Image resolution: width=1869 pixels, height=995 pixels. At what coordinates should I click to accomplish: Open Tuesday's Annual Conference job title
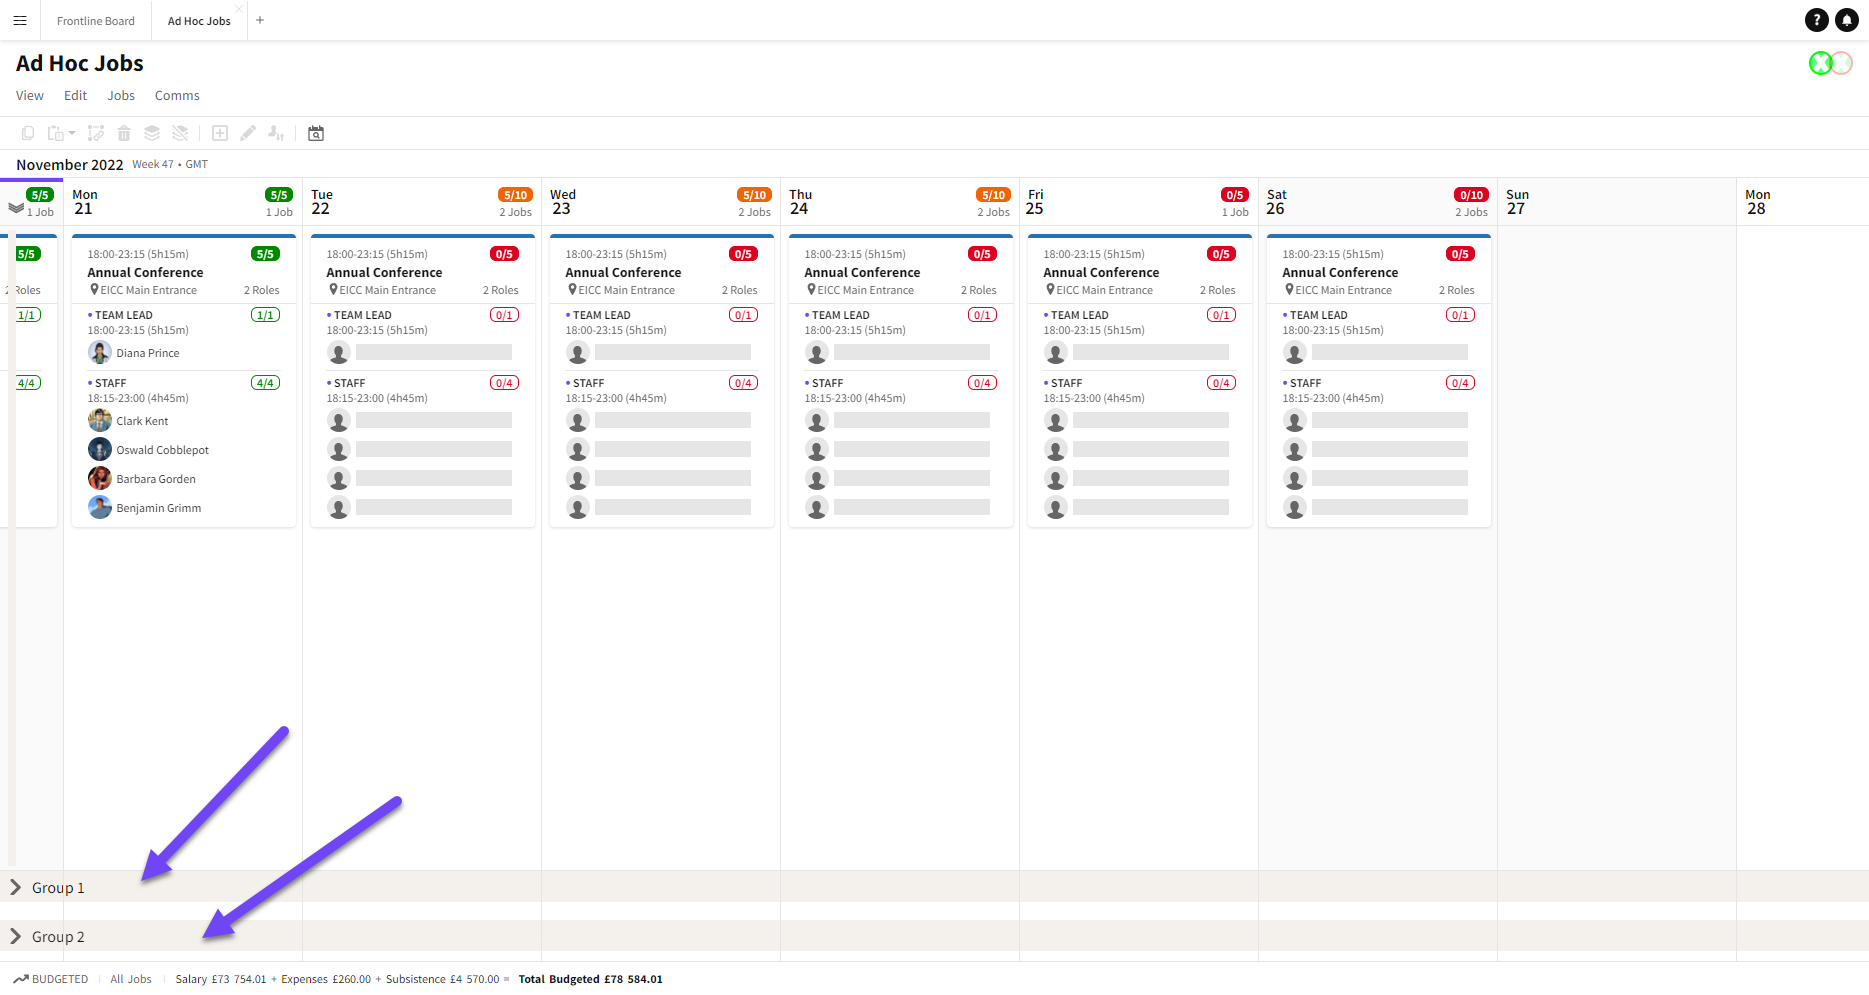(x=384, y=272)
